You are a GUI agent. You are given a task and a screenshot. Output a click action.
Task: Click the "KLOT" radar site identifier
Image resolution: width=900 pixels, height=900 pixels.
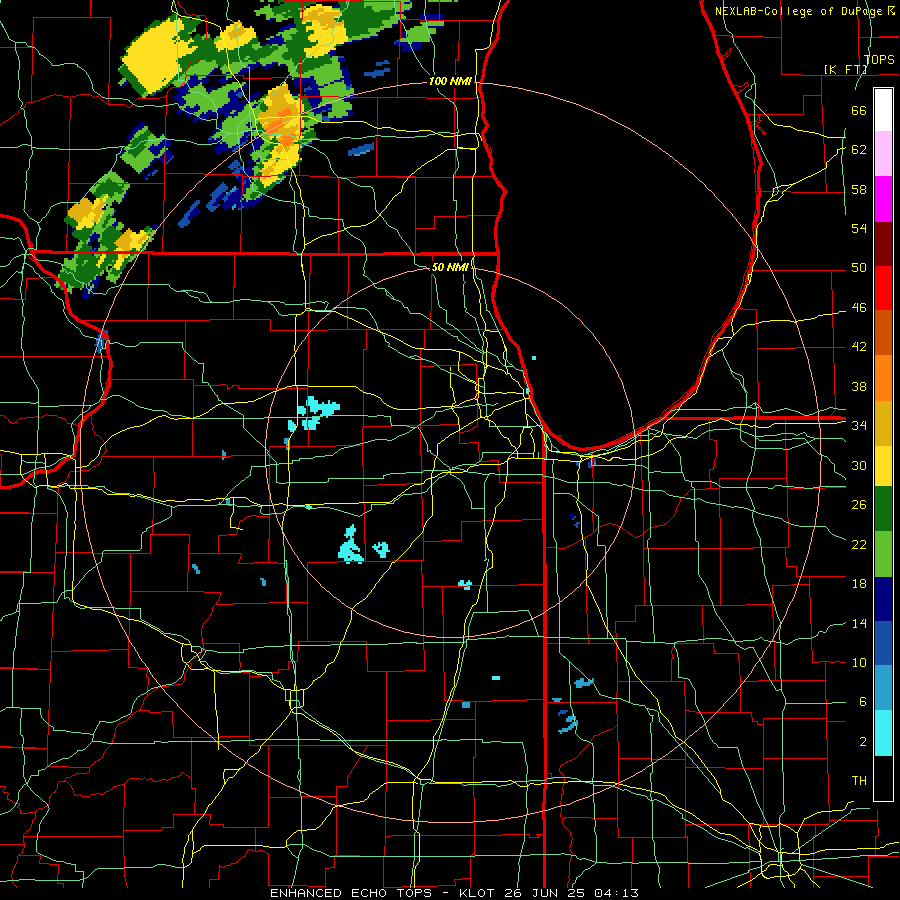click(x=478, y=893)
